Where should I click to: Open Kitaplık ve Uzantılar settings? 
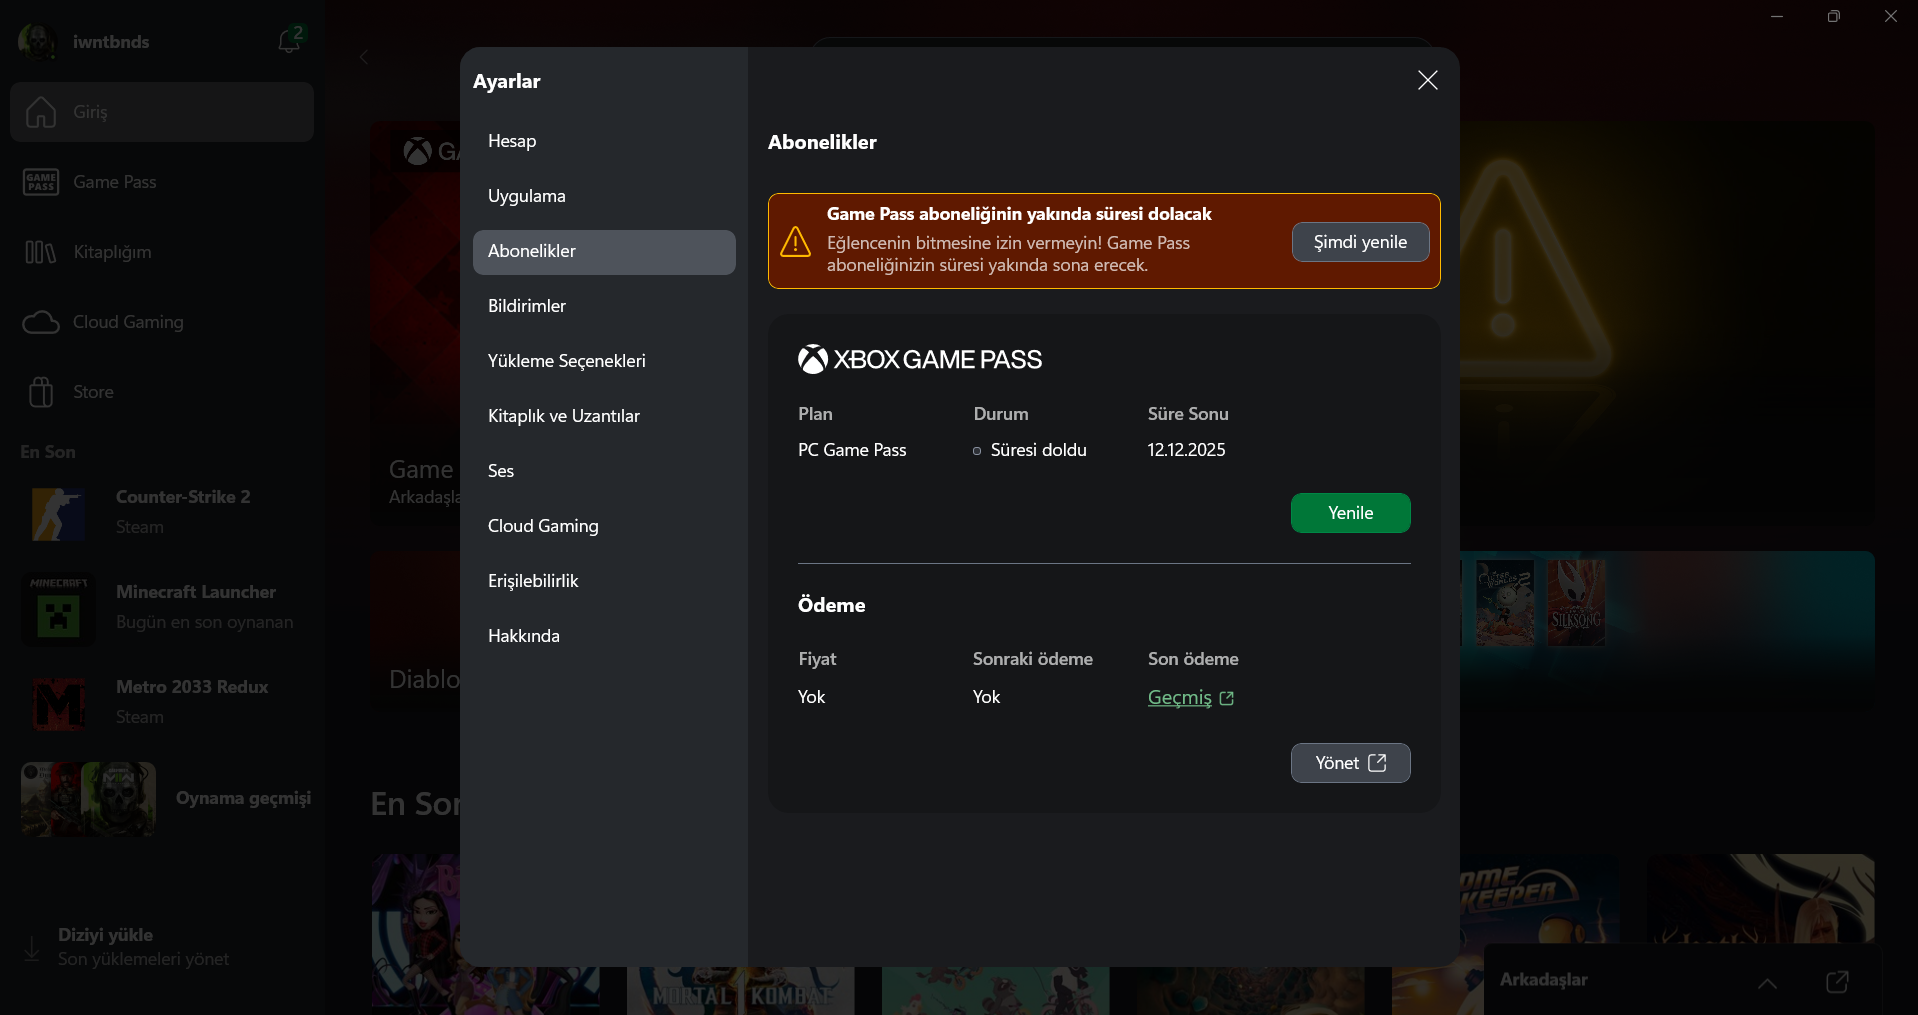click(x=604, y=417)
